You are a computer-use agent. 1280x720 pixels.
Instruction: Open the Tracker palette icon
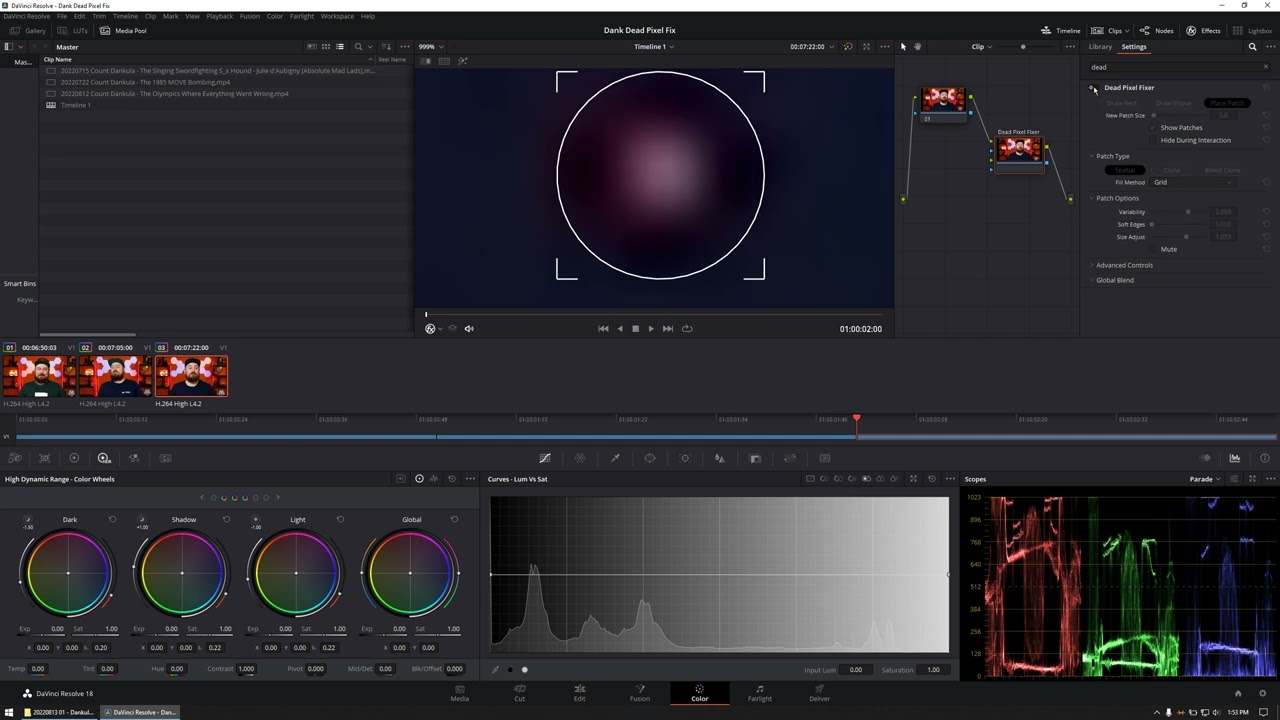pos(685,458)
